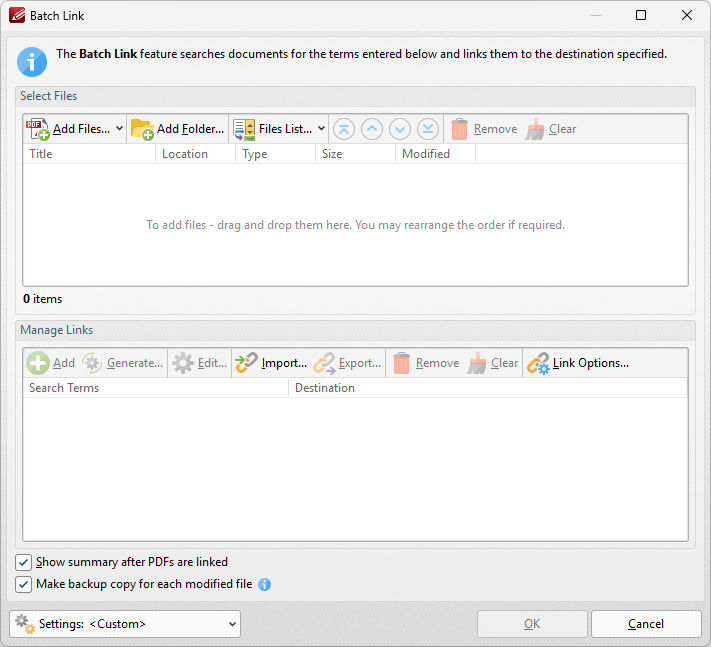Click the Cancel button
This screenshot has height=647, width=711.
646,624
